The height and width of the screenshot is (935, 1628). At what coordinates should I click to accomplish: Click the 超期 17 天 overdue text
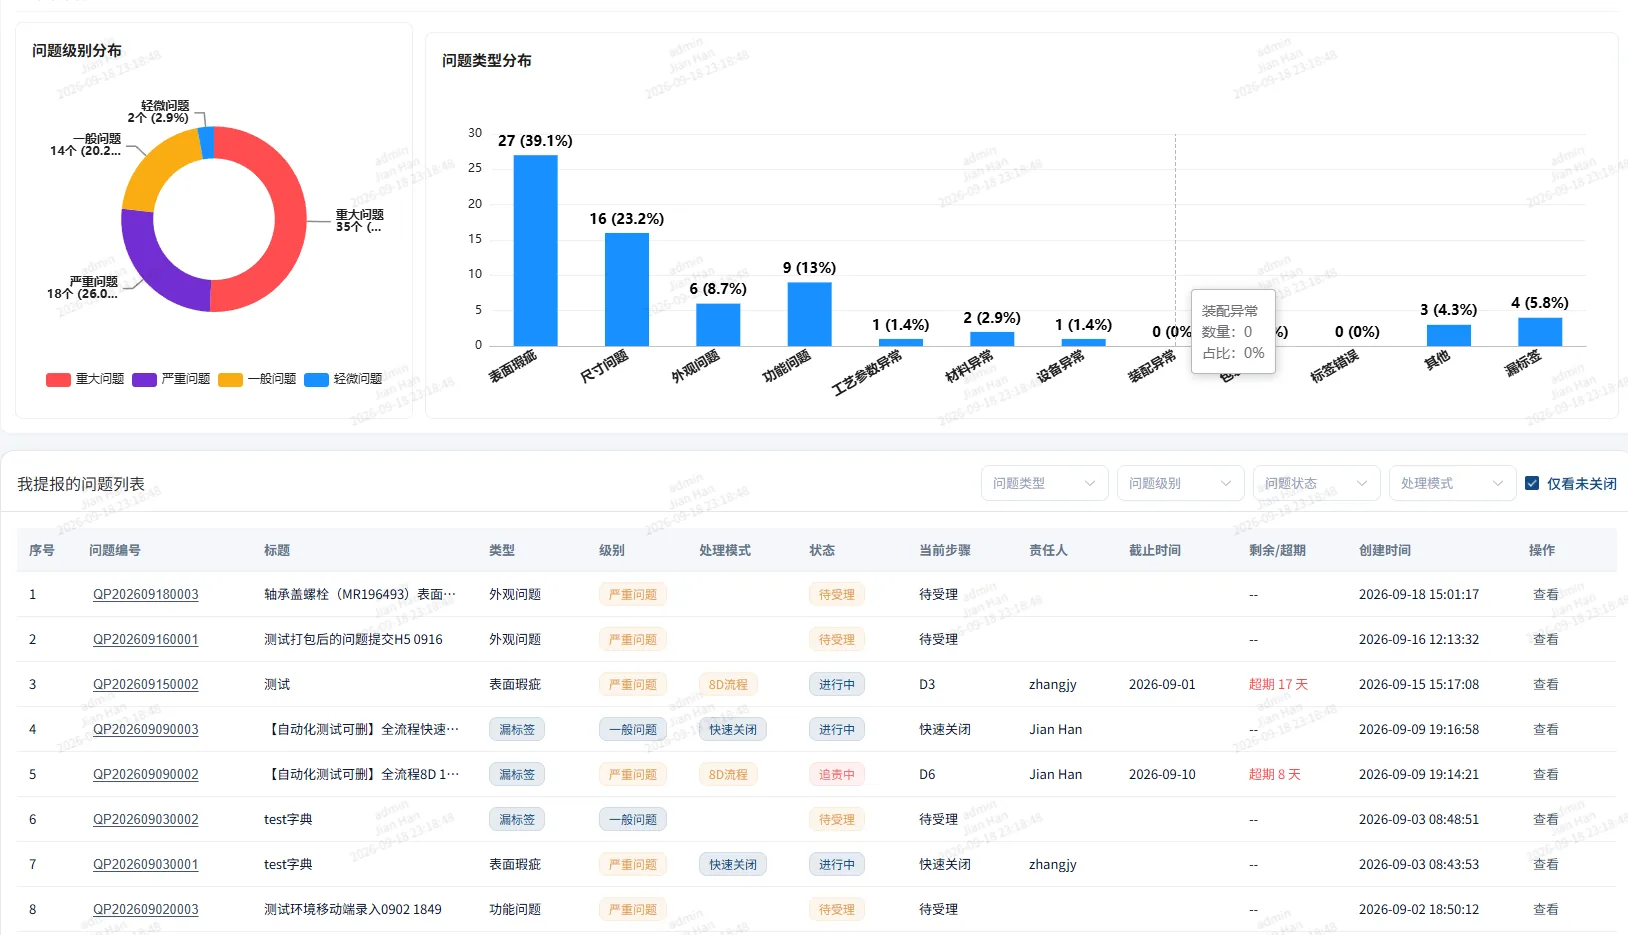coord(1278,684)
